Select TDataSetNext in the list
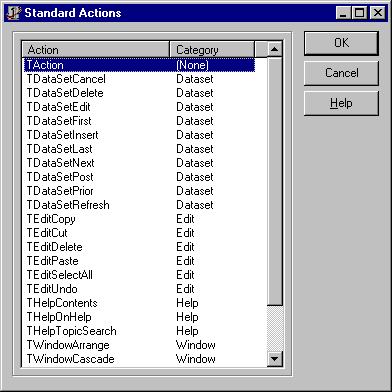Image resolution: width=392 pixels, height=392 pixels. click(139, 163)
